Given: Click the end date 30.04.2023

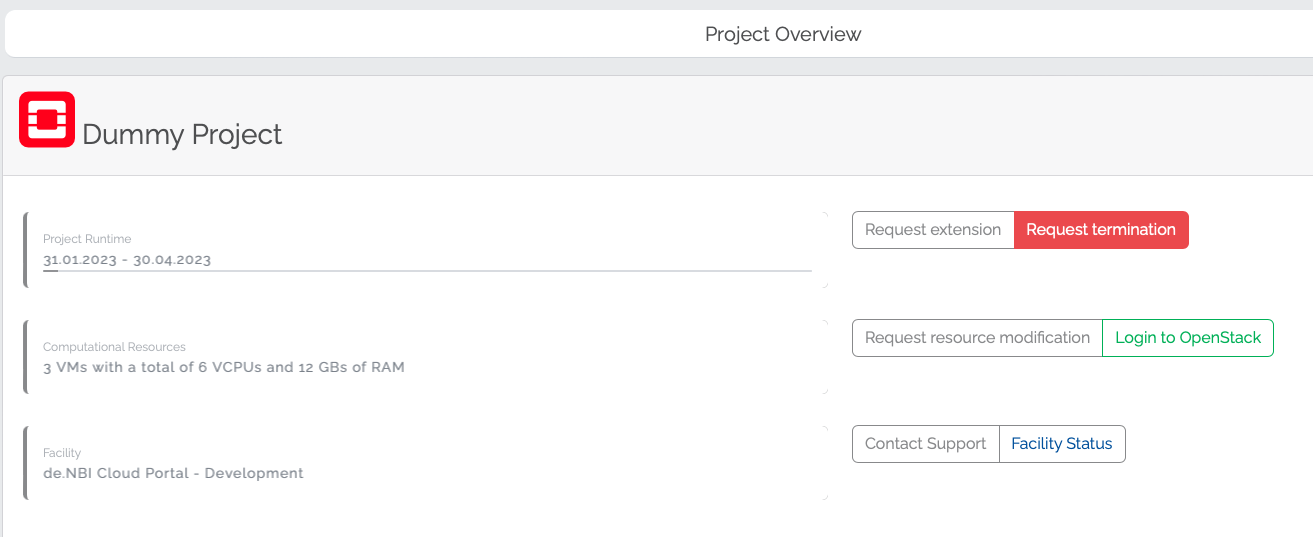Looking at the screenshot, I should (x=172, y=260).
